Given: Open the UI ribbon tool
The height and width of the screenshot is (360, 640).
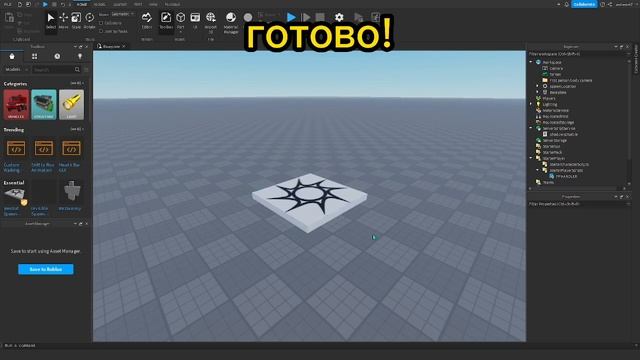Looking at the screenshot, I should click(x=195, y=21).
